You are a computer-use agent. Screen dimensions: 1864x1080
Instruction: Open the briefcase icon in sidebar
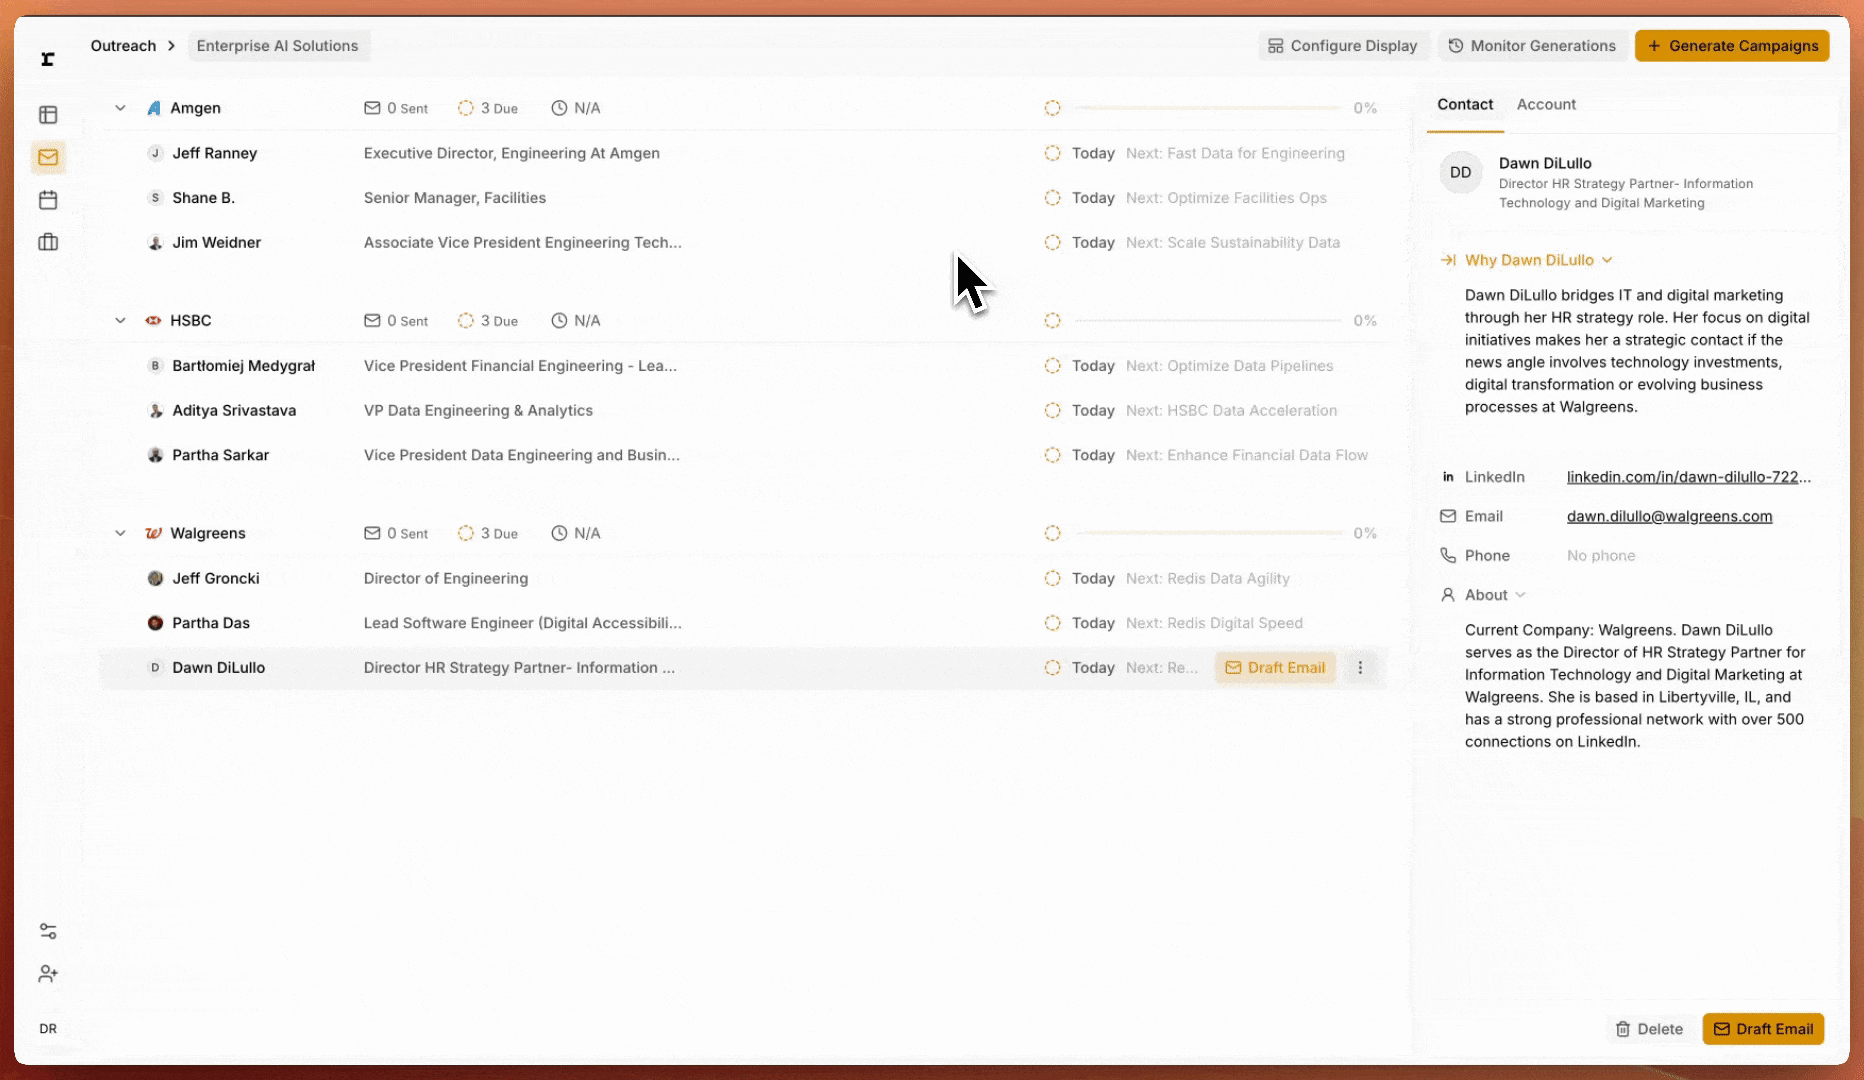point(48,242)
